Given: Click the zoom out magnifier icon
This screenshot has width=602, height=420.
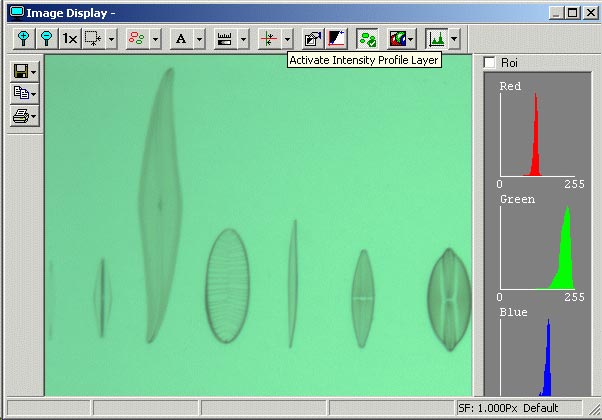Looking at the screenshot, I should click(x=47, y=39).
